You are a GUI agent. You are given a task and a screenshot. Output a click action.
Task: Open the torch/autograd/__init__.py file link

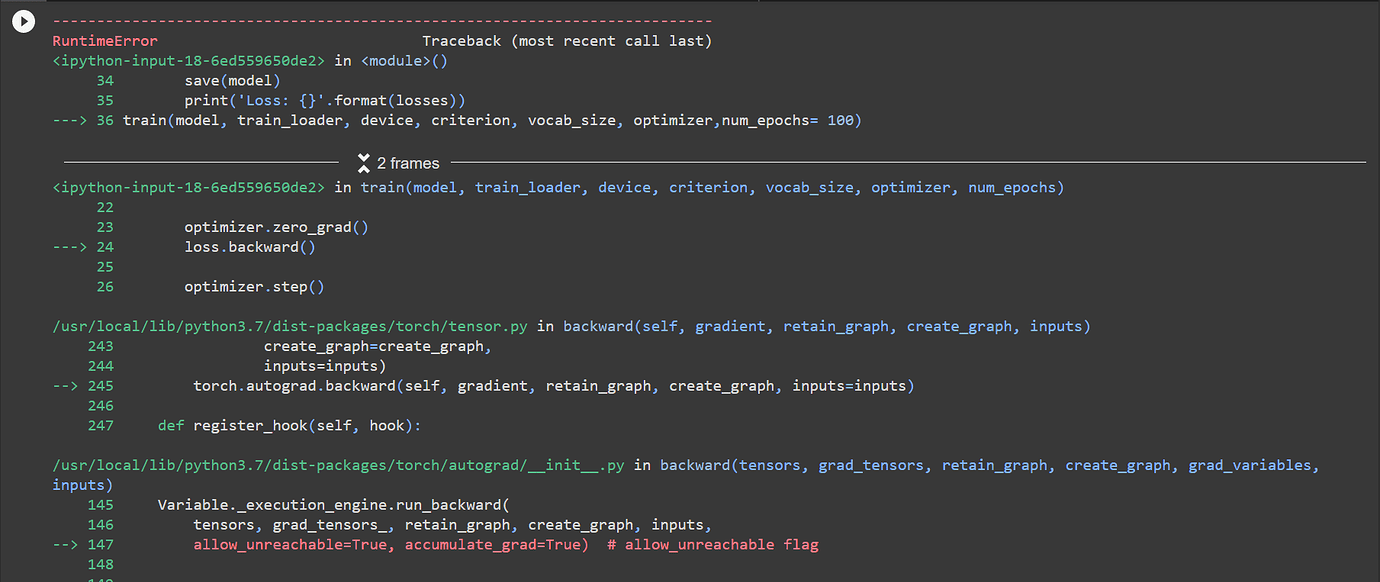(334, 465)
